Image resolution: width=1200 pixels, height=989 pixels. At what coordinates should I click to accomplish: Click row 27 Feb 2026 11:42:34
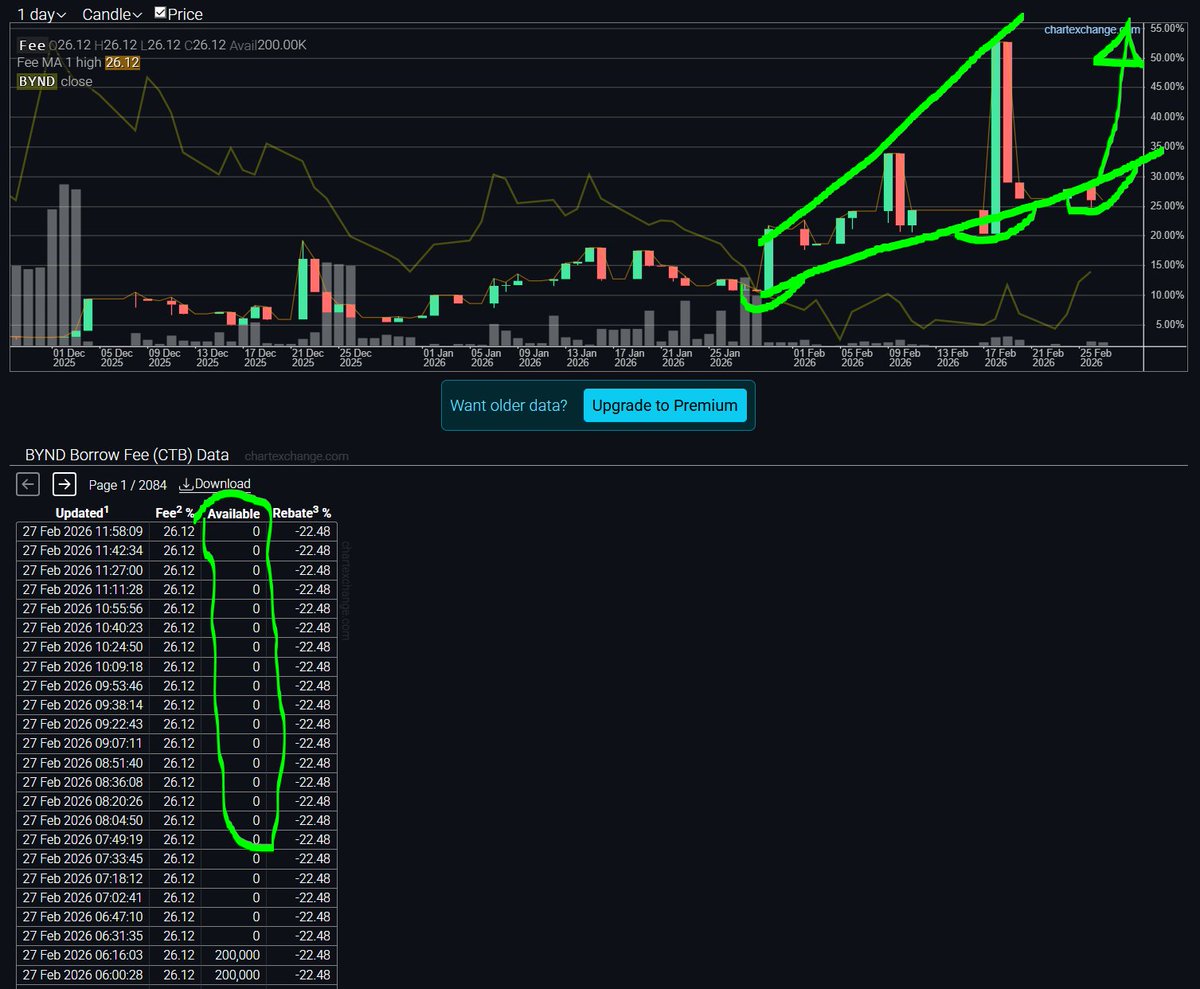point(177,551)
